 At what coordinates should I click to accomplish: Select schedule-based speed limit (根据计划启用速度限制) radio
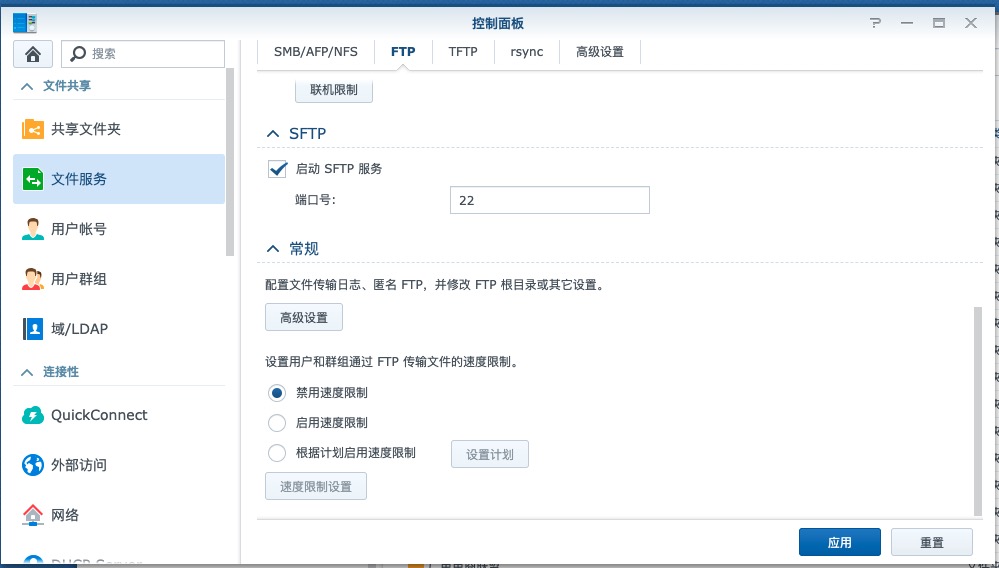(x=277, y=453)
